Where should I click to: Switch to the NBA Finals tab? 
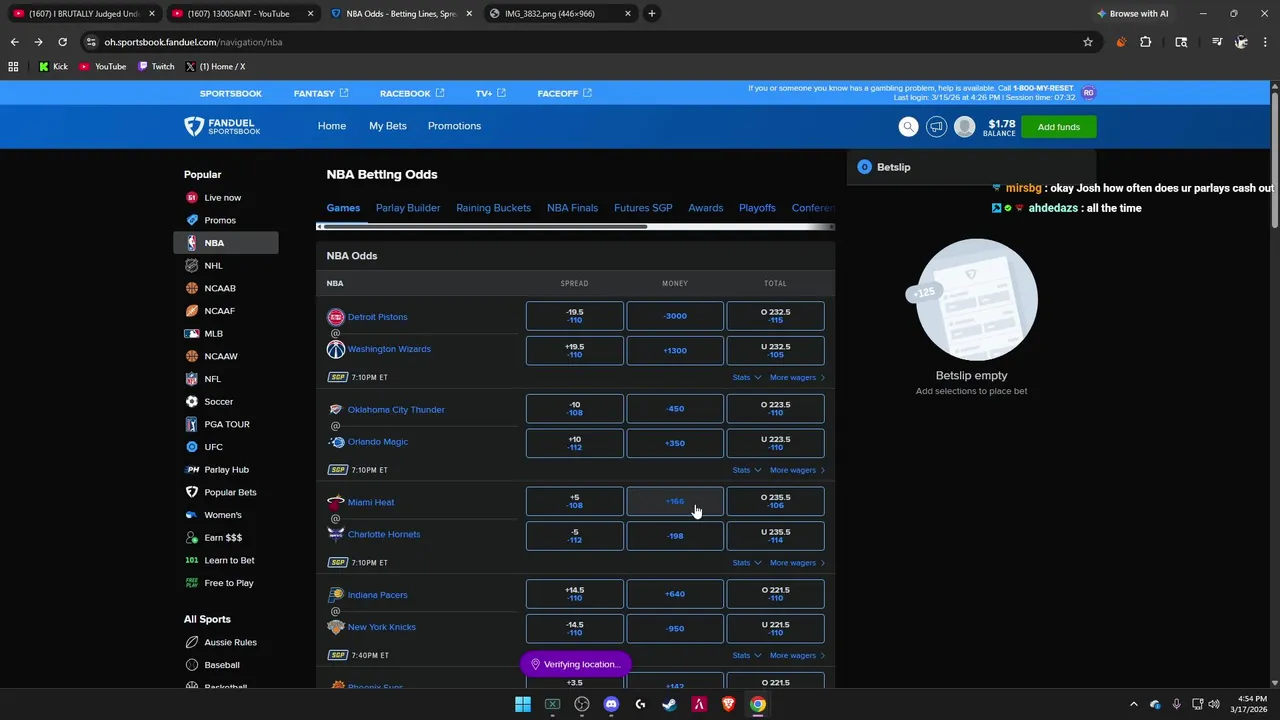(x=572, y=208)
